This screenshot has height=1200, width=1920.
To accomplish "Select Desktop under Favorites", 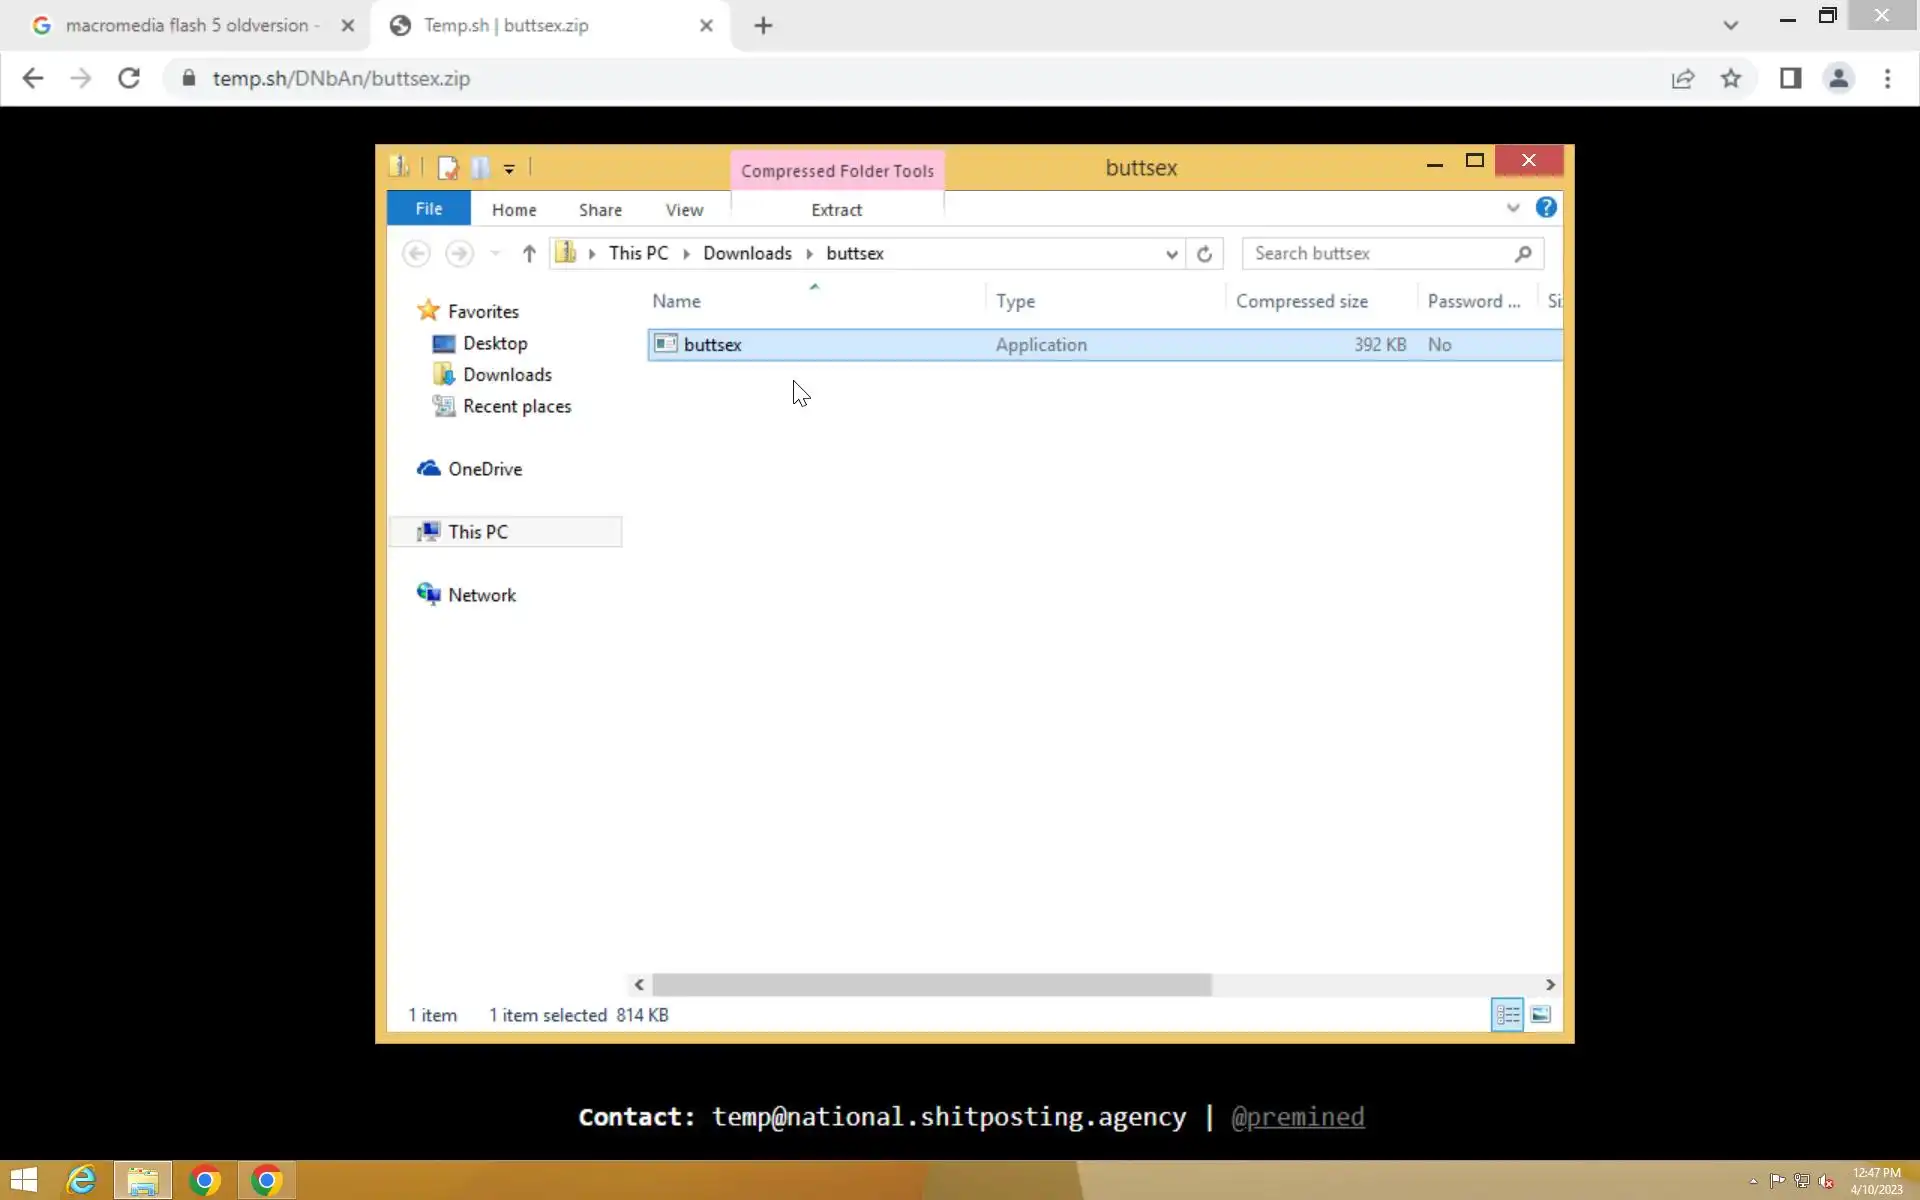I will click(494, 343).
